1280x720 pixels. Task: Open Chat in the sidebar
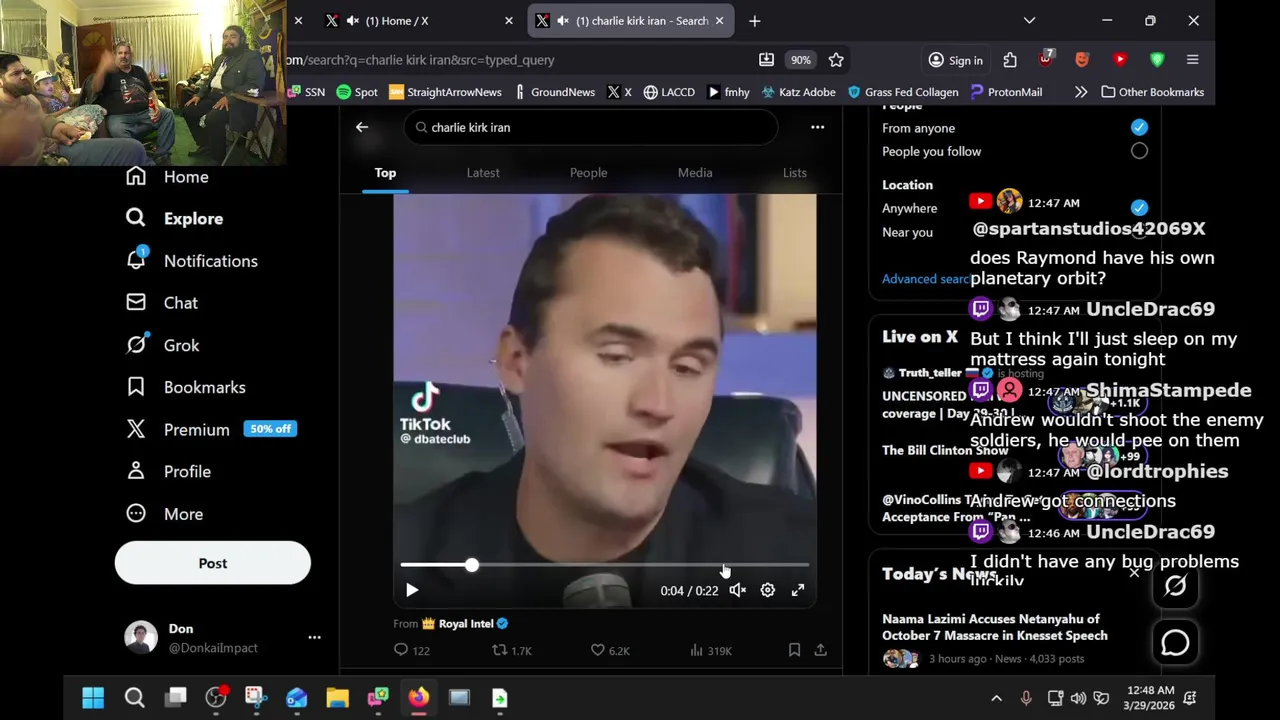[x=162, y=303]
